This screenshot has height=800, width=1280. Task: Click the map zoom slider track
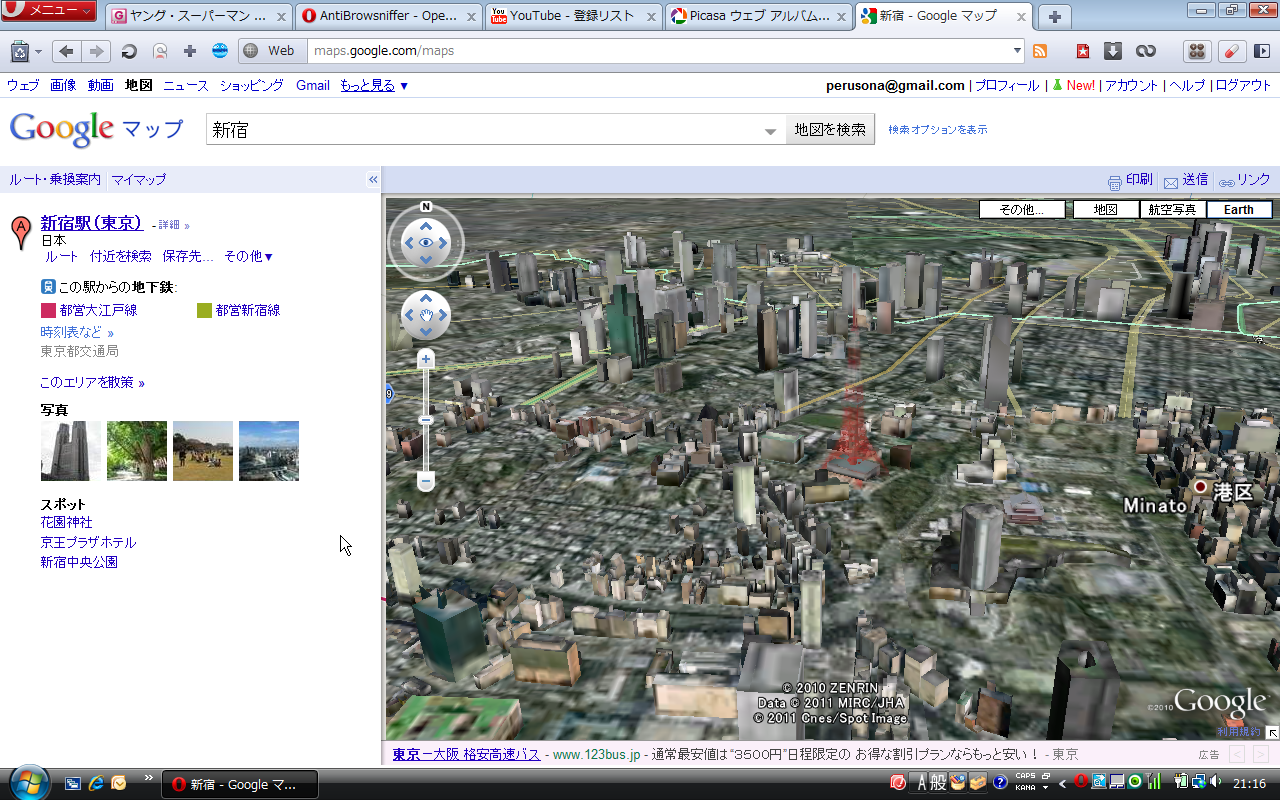click(x=426, y=420)
